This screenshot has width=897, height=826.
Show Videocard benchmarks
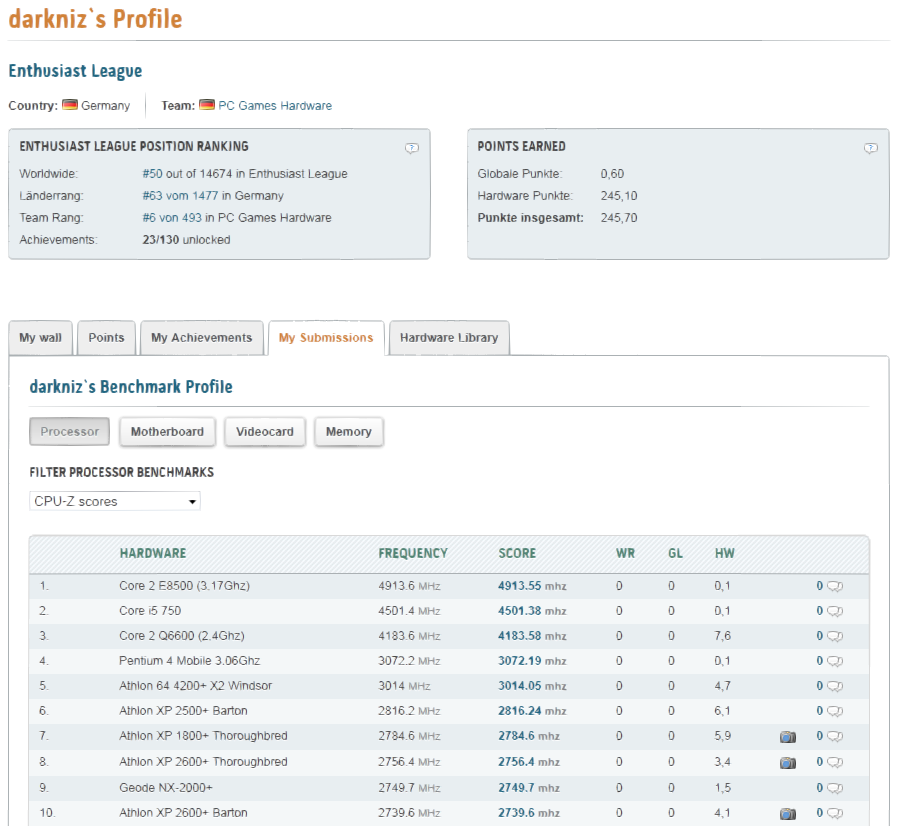pyautogui.click(x=265, y=431)
